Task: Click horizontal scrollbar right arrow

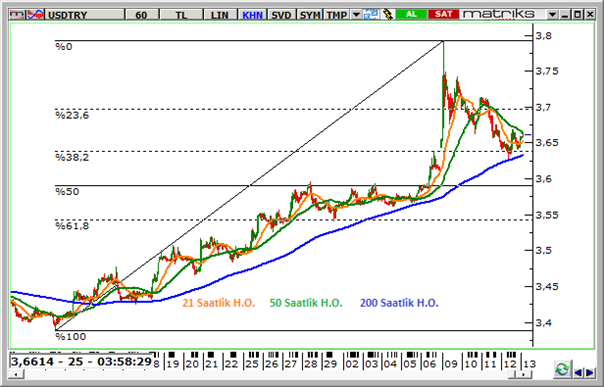Action: (523, 374)
